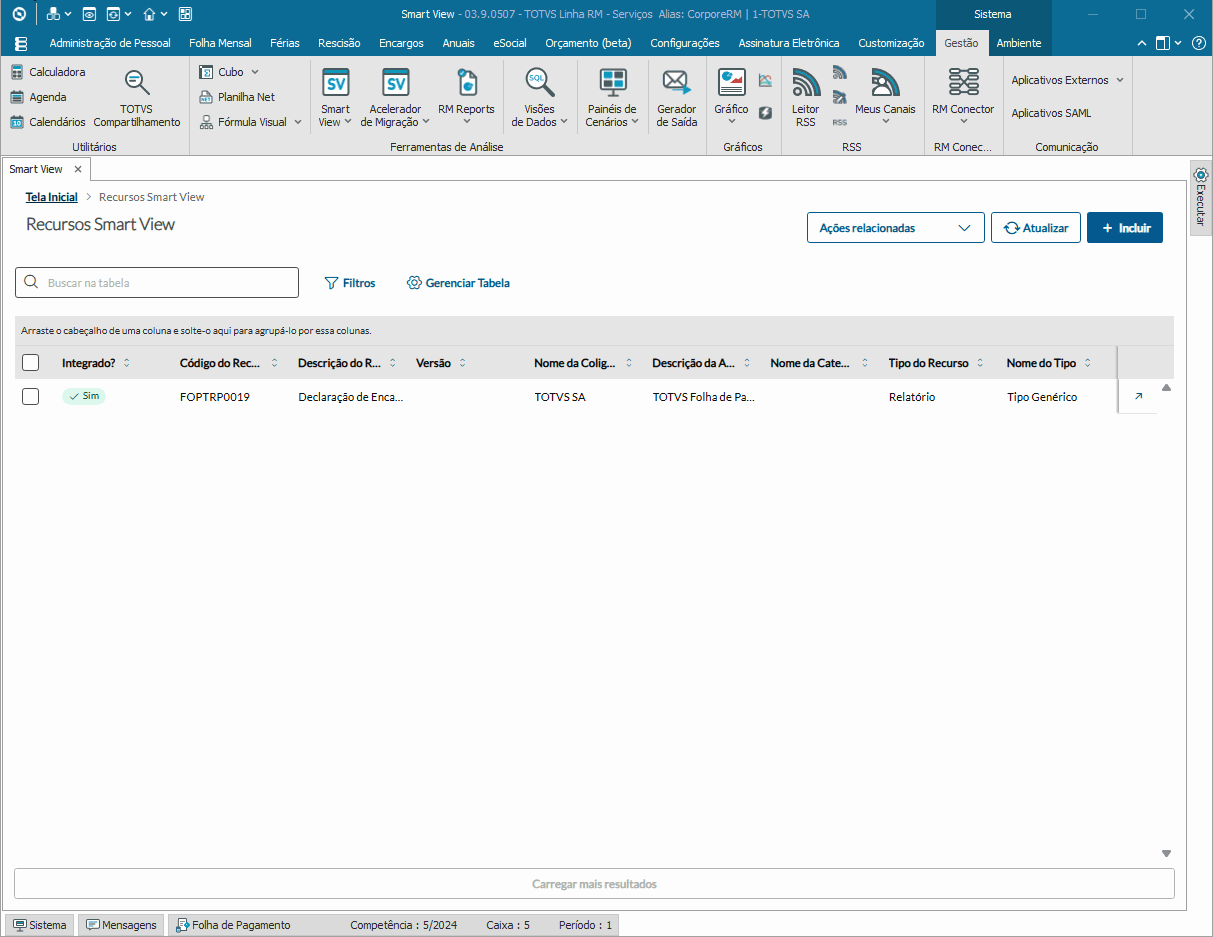Click the Atualizar button

click(x=1036, y=228)
